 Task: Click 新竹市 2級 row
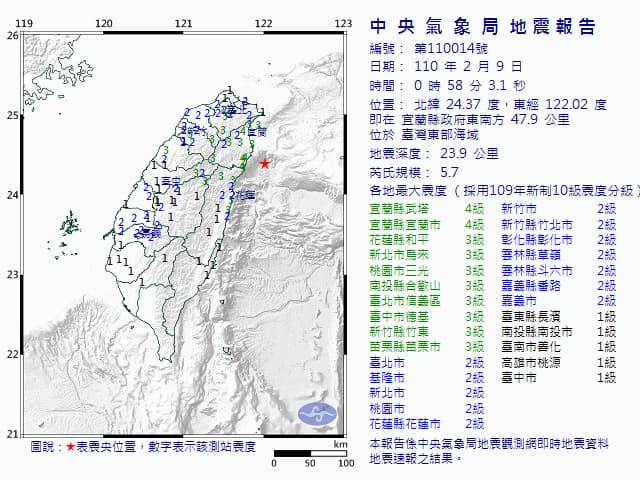click(559, 209)
